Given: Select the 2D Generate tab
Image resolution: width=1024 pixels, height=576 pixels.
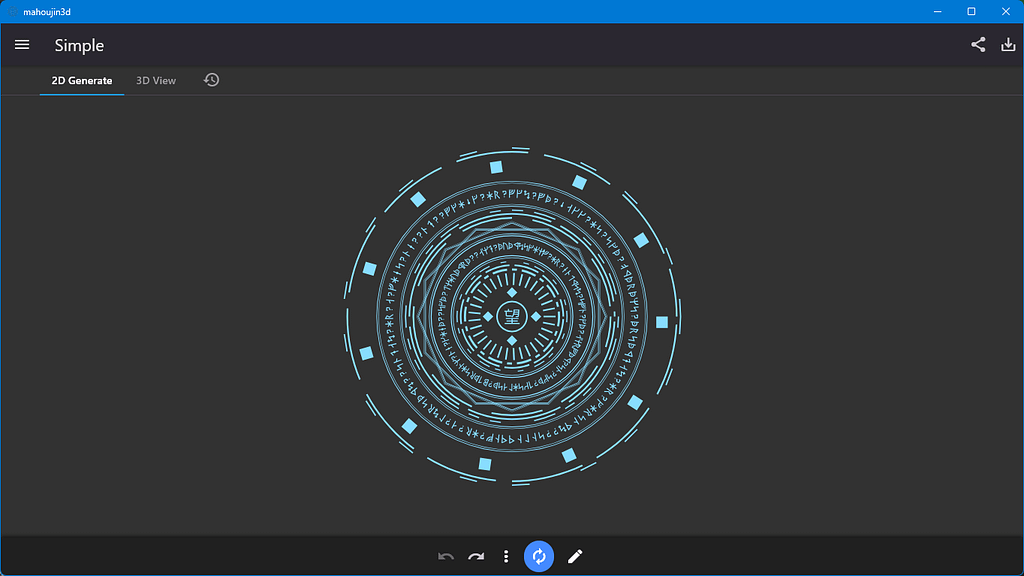Looking at the screenshot, I should tap(81, 80).
